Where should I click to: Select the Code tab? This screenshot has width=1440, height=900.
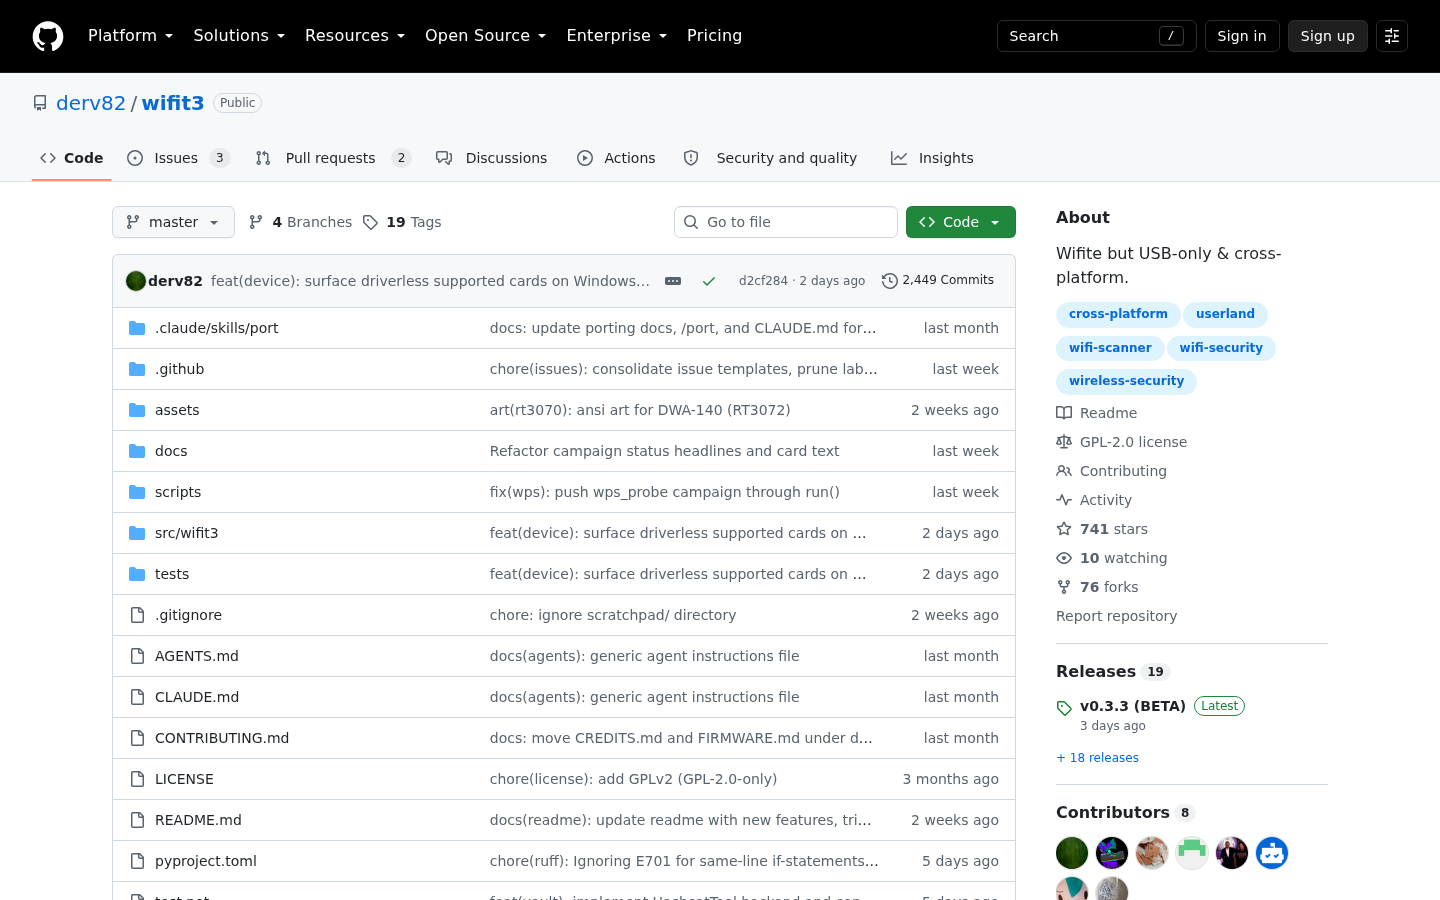[71, 158]
